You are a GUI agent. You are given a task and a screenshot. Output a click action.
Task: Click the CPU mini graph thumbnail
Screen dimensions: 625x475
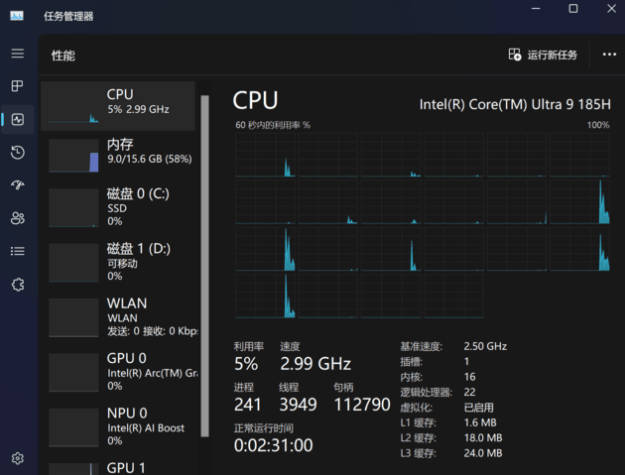tap(73, 106)
